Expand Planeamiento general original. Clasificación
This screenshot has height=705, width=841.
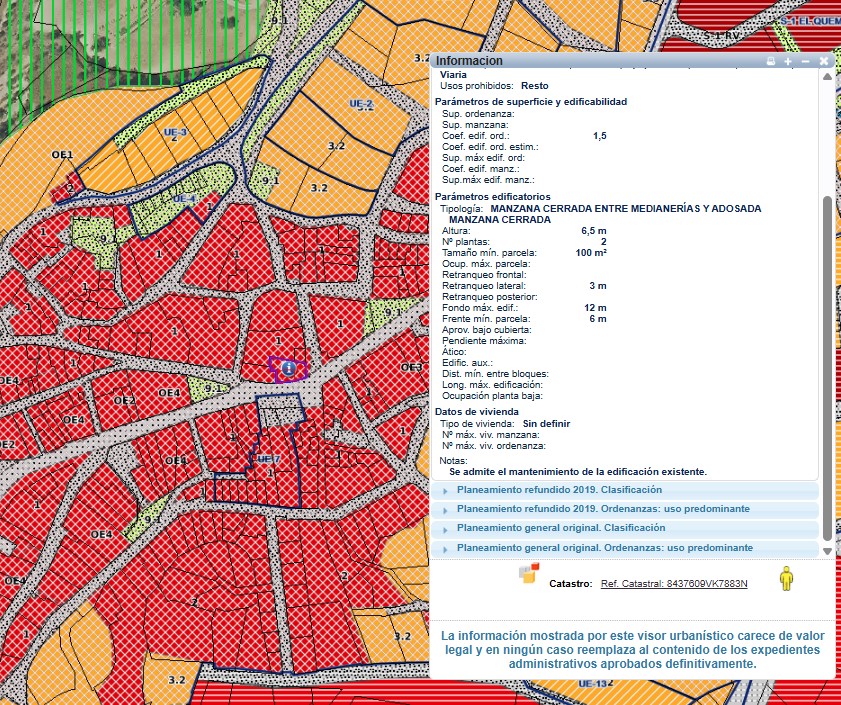tap(625, 528)
